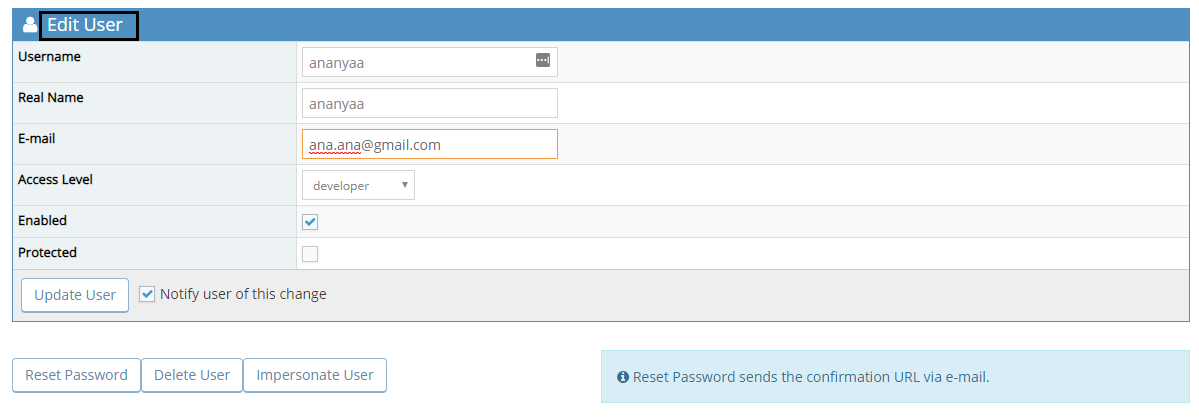Open the Access Level dropdown
Viewport: 1199px width, 419px height.
358,185
